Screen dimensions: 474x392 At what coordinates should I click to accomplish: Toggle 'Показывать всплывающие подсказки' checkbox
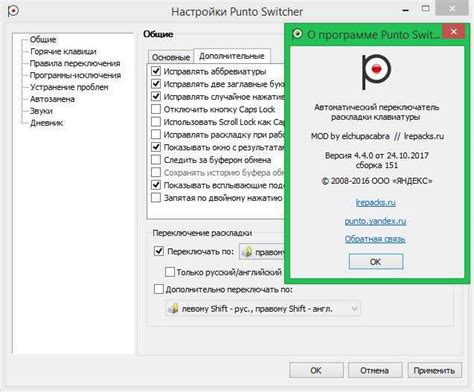click(156, 185)
